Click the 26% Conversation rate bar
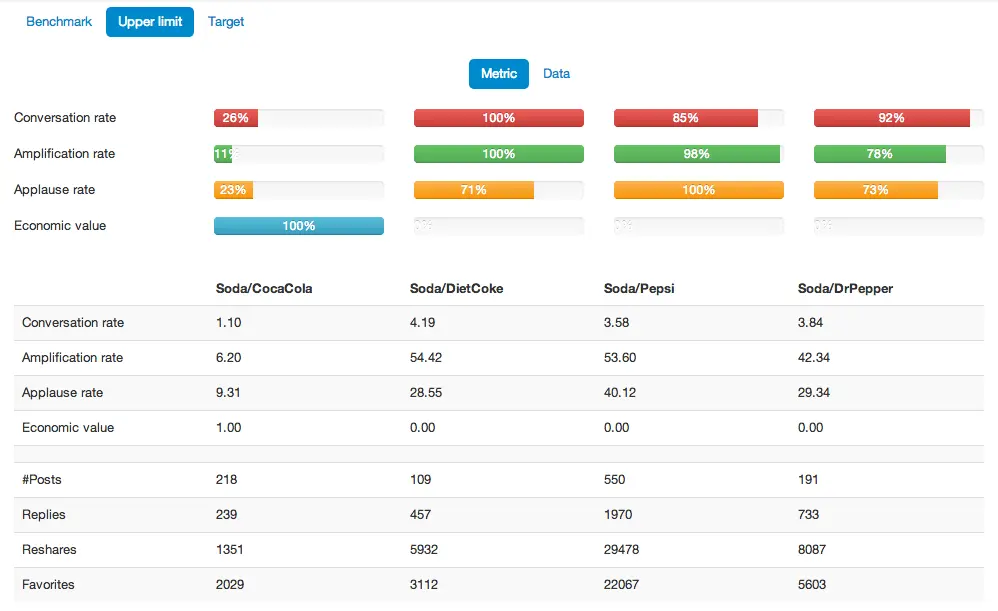This screenshot has width=998, height=611. (x=236, y=118)
